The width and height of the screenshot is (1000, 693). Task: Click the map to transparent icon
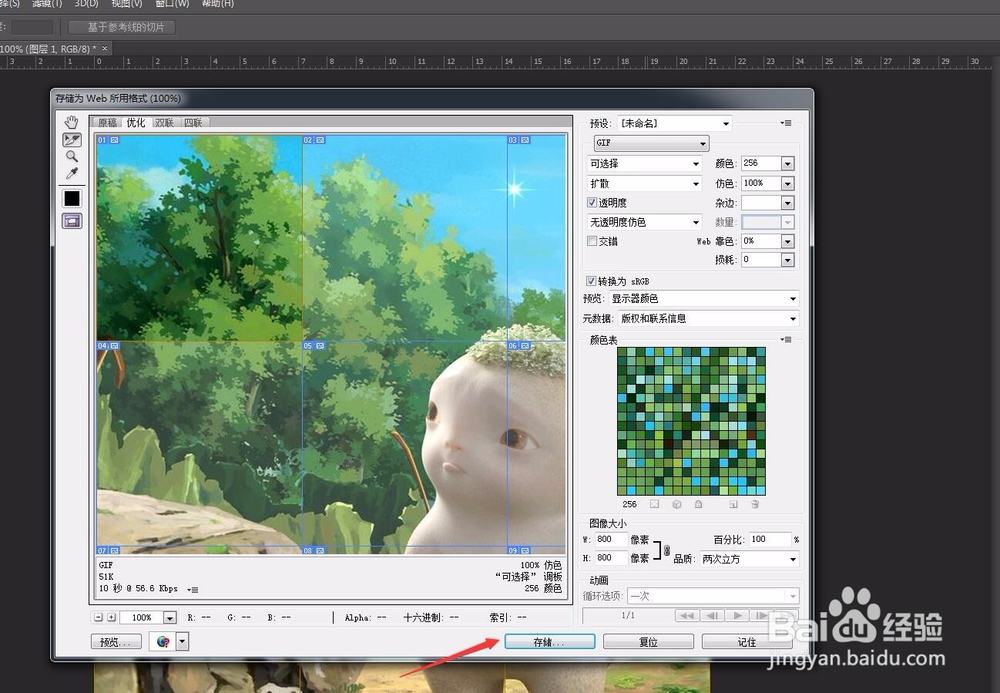[654, 504]
